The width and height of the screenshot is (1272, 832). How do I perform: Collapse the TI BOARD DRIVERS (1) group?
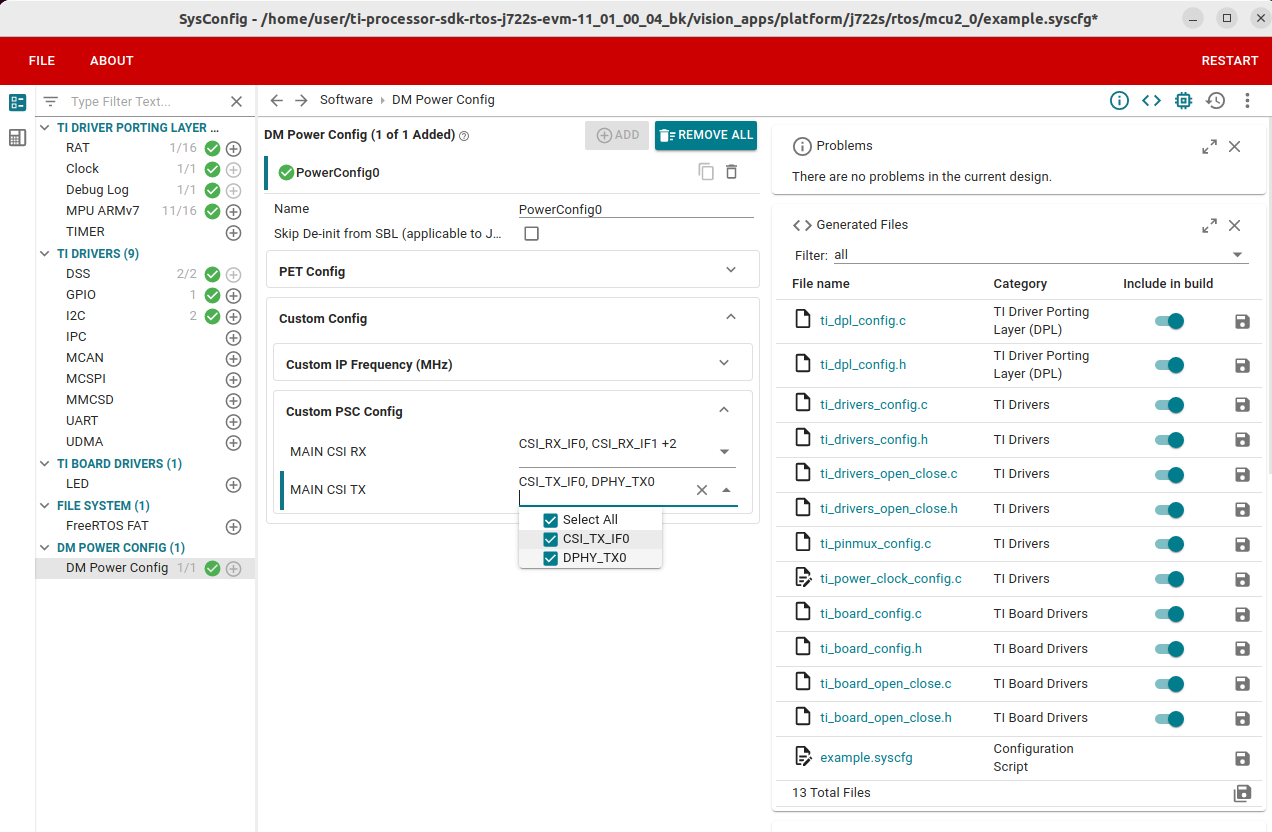[x=46, y=464]
